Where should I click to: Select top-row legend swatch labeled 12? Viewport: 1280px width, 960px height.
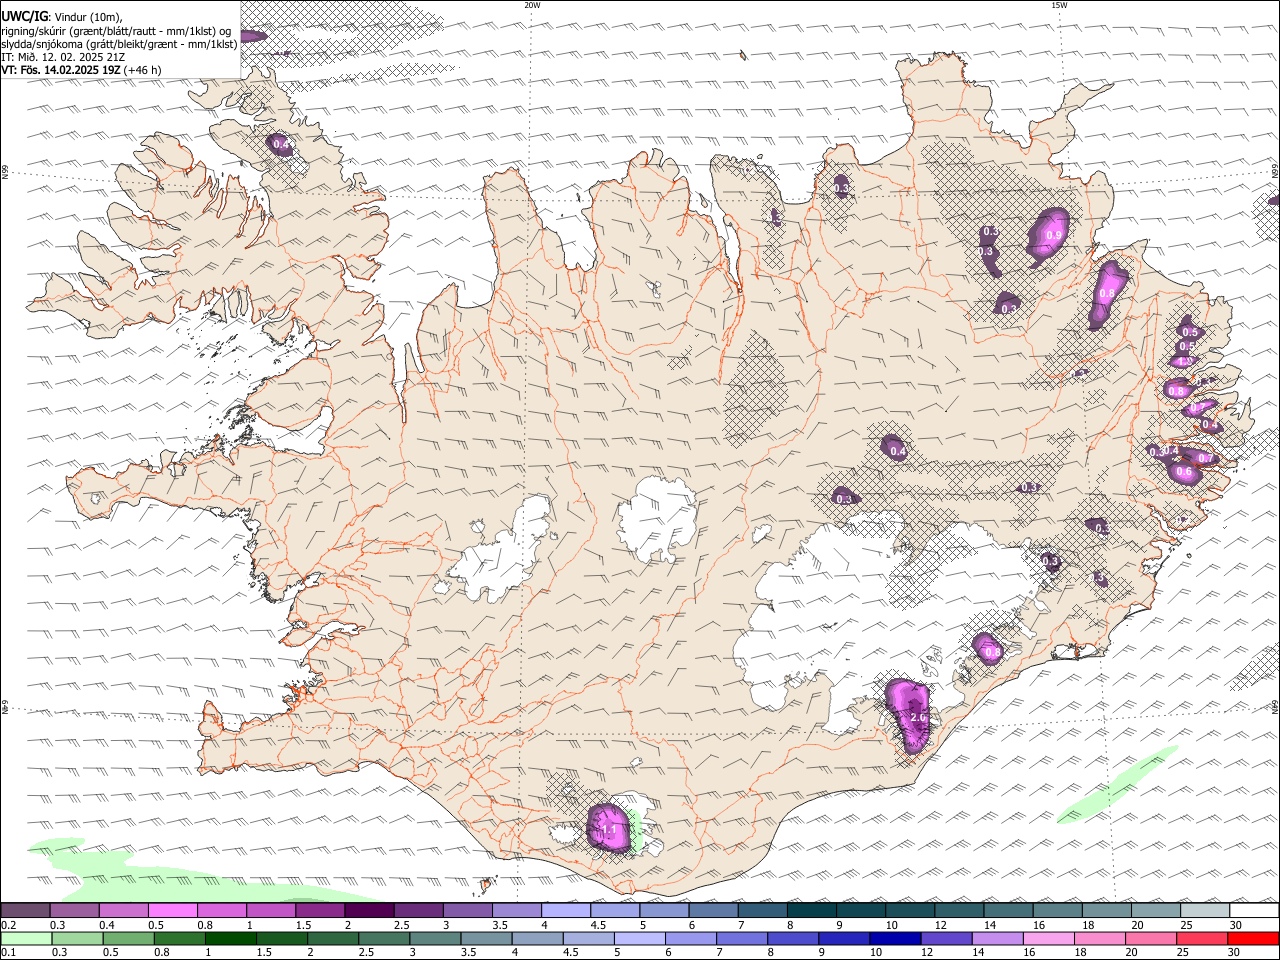click(x=959, y=911)
